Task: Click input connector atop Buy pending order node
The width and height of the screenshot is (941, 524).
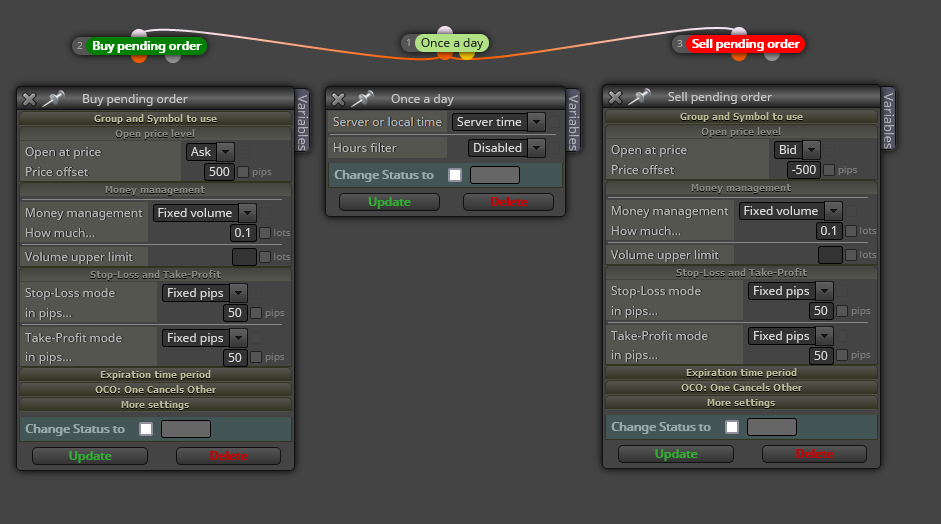Action: coord(139,32)
